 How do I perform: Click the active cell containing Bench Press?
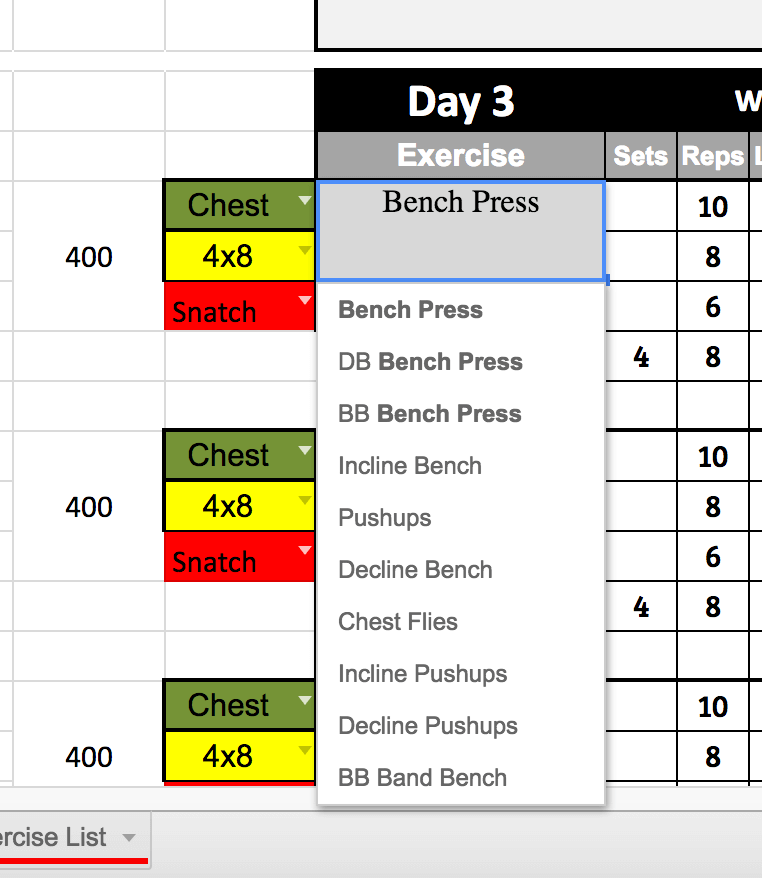[x=460, y=230]
